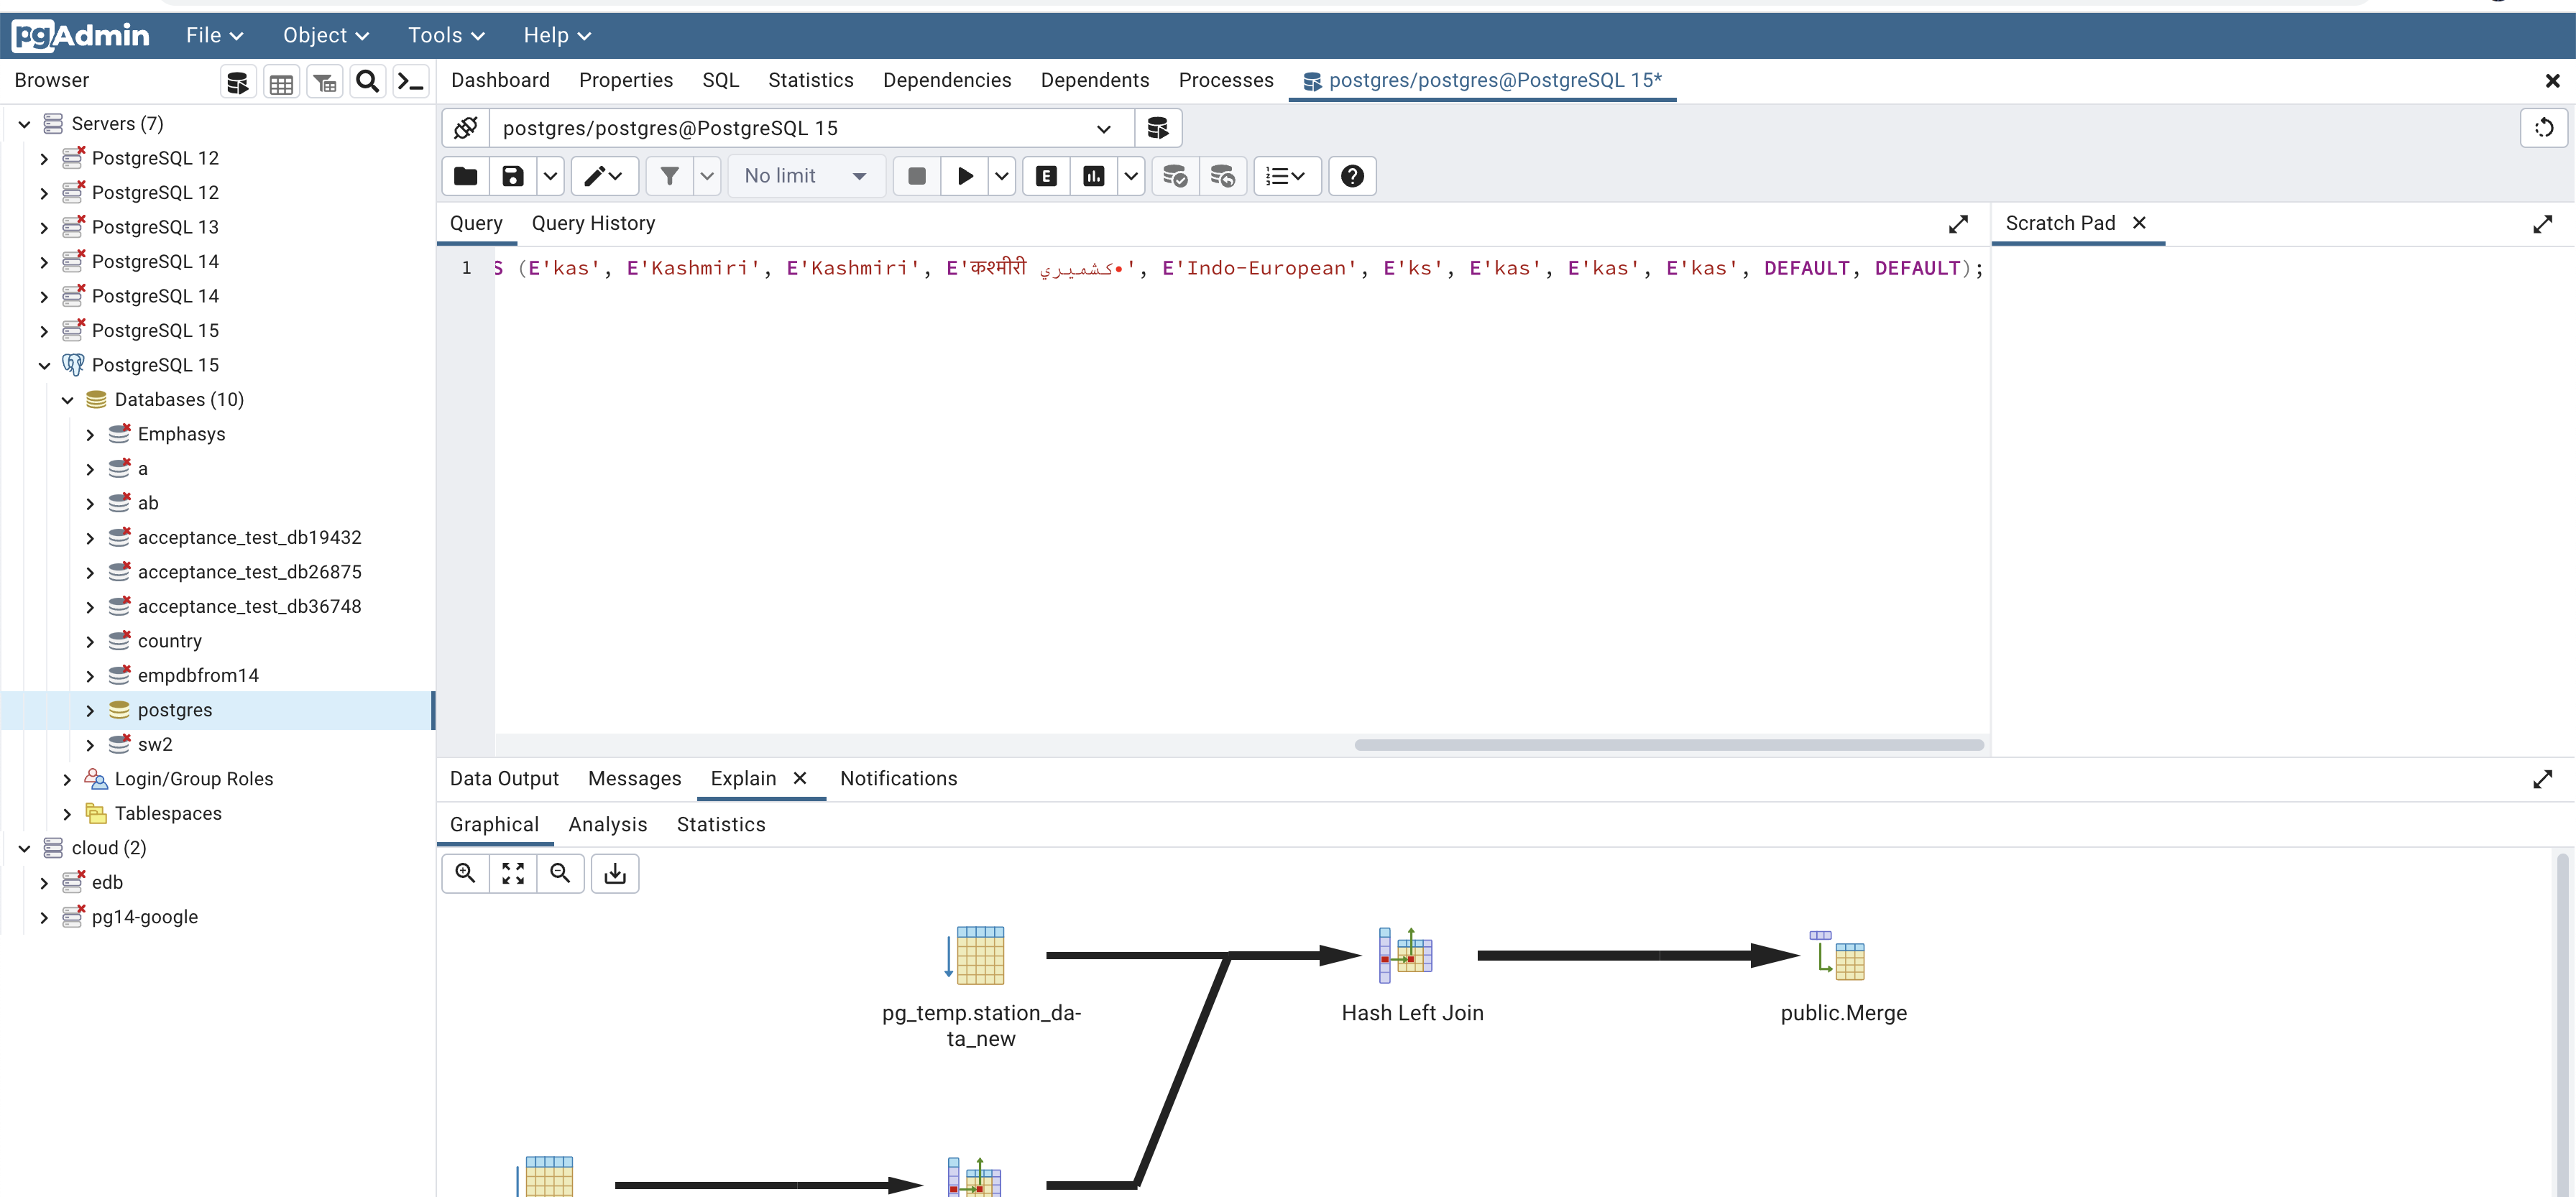Expand the Login/Group Roles node
The height and width of the screenshot is (1197, 2576).
(x=66, y=778)
